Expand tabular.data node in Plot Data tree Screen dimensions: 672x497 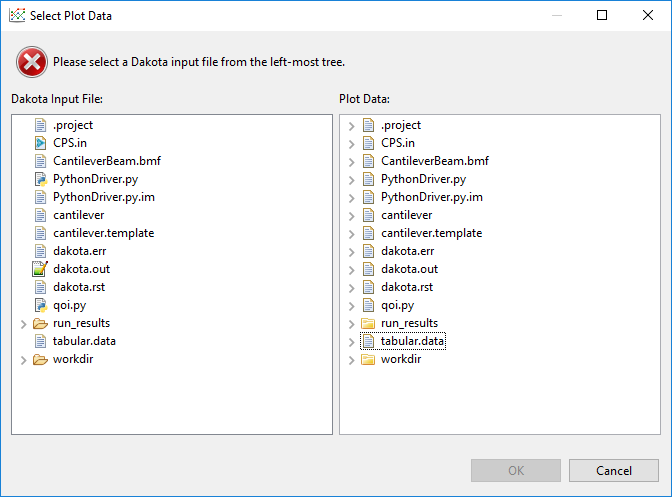pos(351,342)
